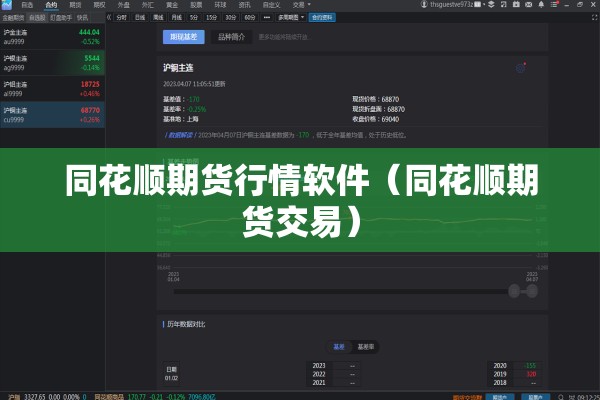Click the 现货价格 68870 value
Screen dimensions: 600x400
point(390,99)
